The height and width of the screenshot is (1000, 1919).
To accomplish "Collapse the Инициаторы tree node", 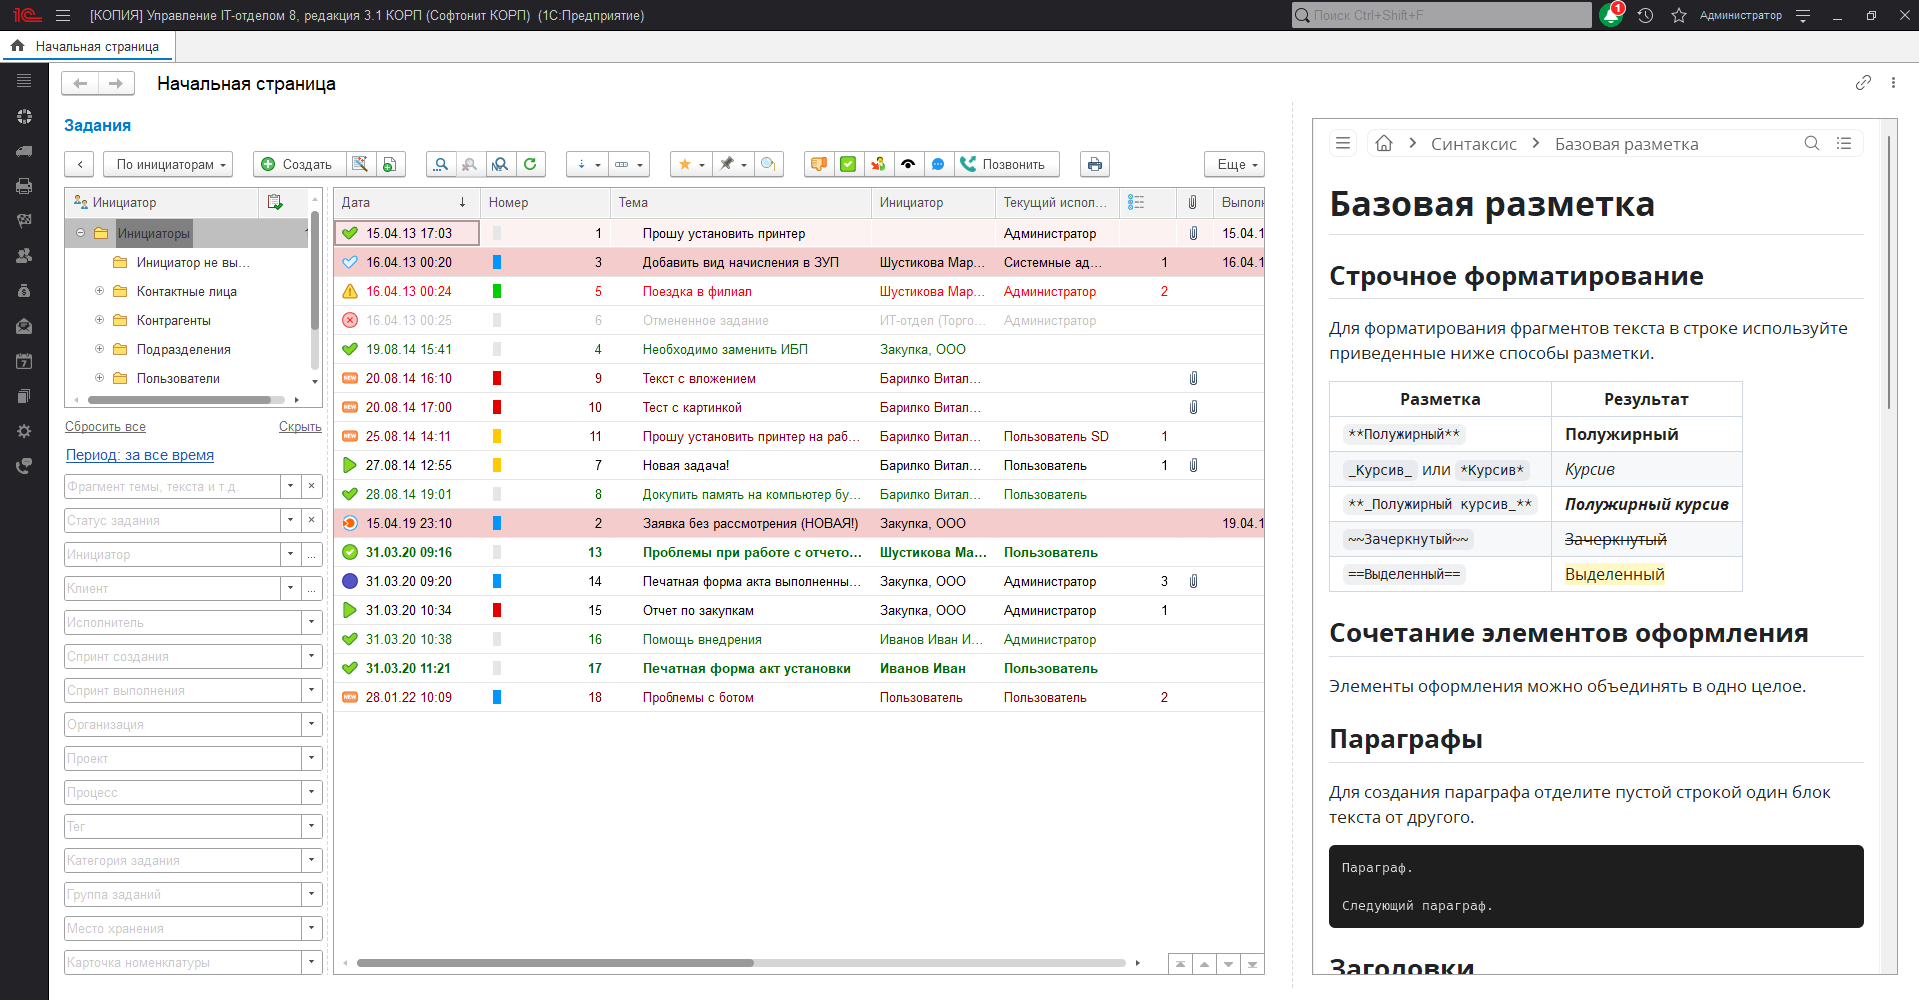I will (x=81, y=233).
